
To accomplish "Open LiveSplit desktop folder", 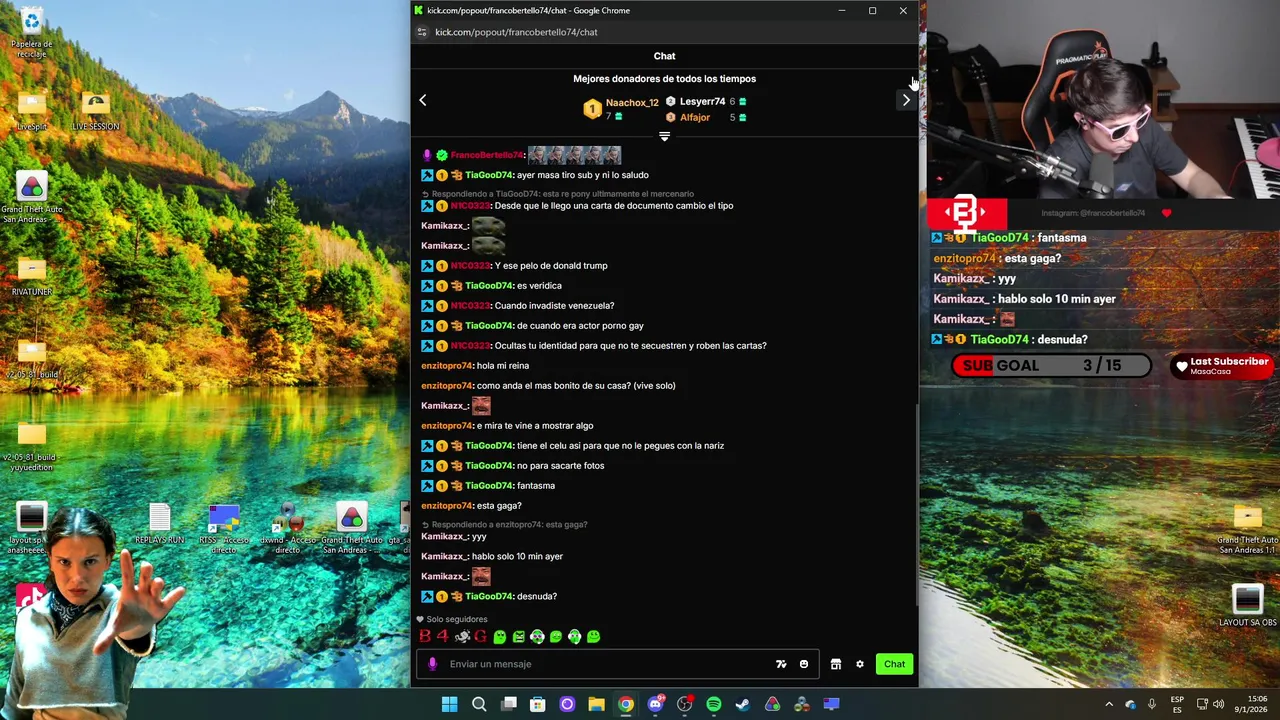I will point(32,112).
